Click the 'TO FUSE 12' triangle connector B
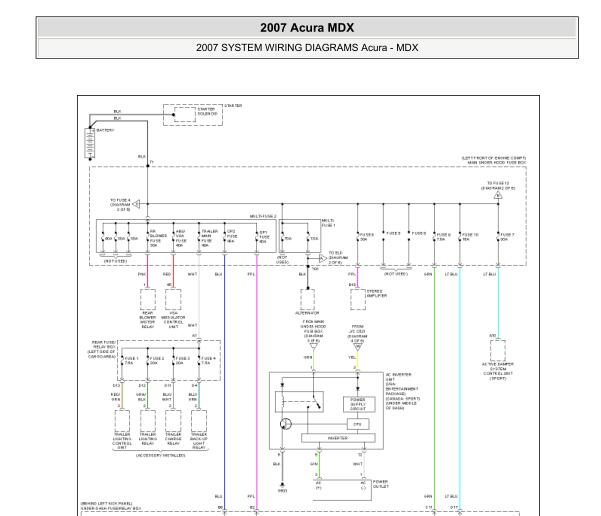Image resolution: width=601 pixels, height=516 pixels. tap(498, 196)
